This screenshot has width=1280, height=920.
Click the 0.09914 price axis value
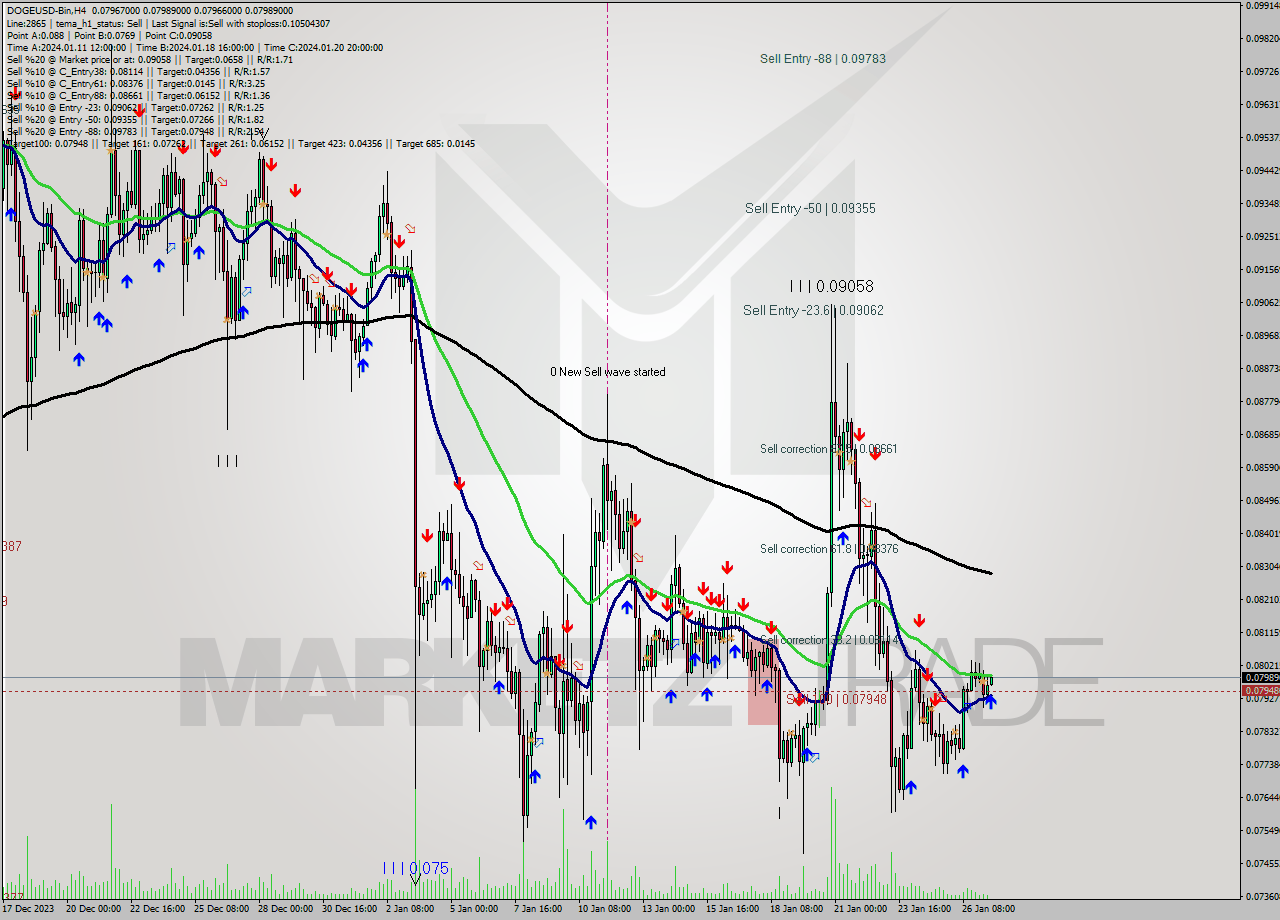point(1262,5)
